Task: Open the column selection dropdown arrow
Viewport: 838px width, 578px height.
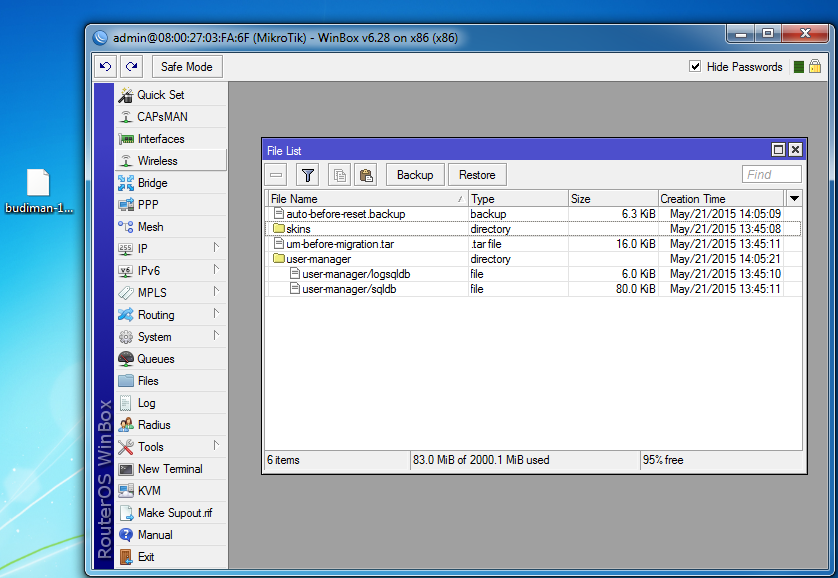Action: click(794, 198)
